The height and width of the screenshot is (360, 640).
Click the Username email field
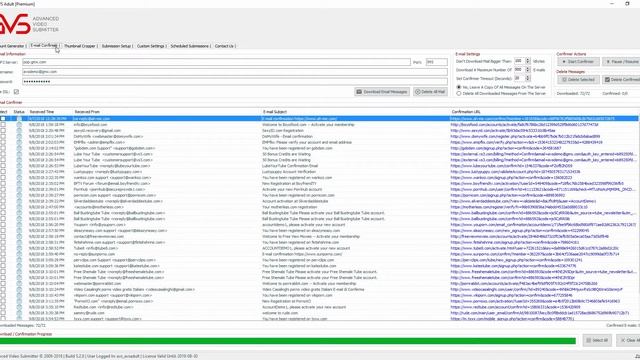235,72
